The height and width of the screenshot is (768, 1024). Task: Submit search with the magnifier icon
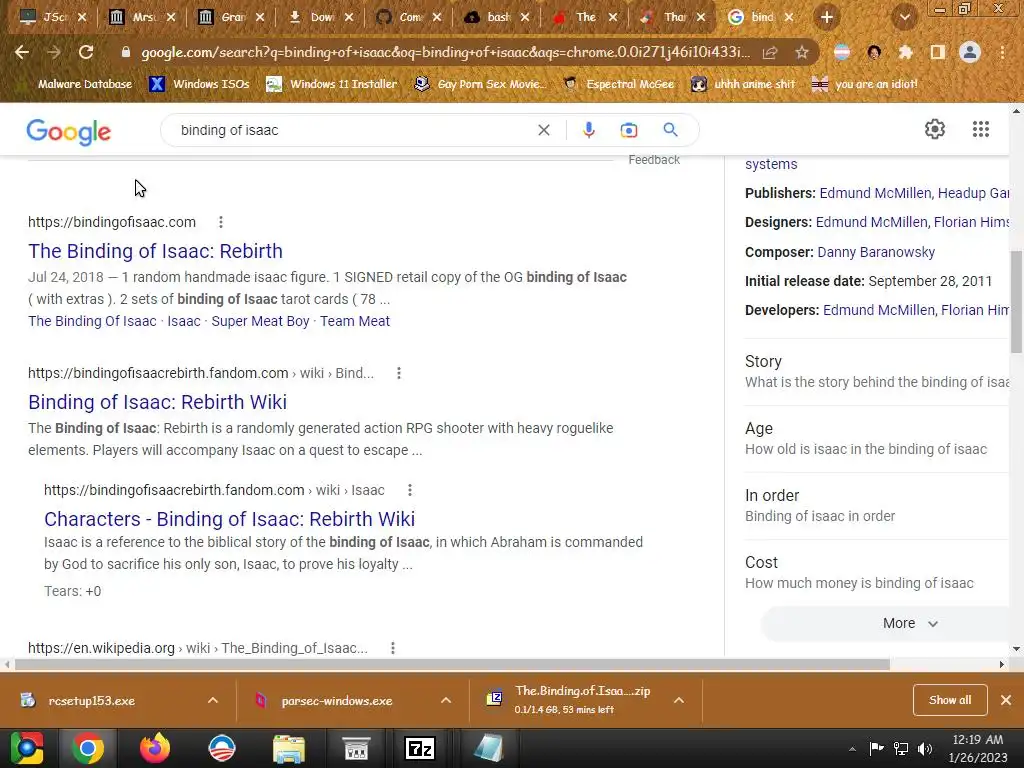coord(670,130)
